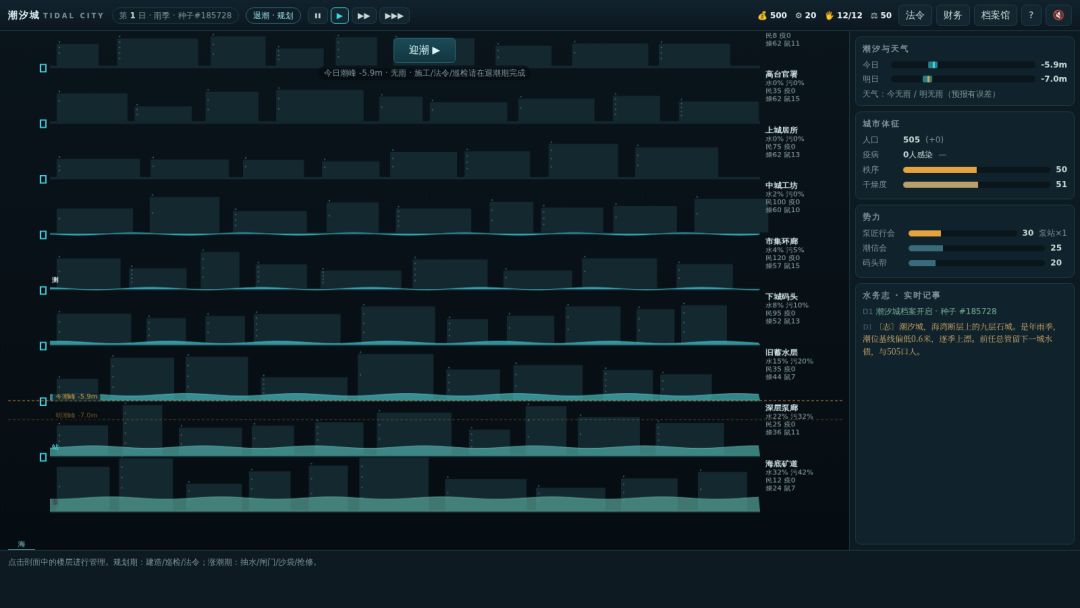Click the 明日 tide level bar
Screen dimensions: 1080x608
[x=962, y=79]
